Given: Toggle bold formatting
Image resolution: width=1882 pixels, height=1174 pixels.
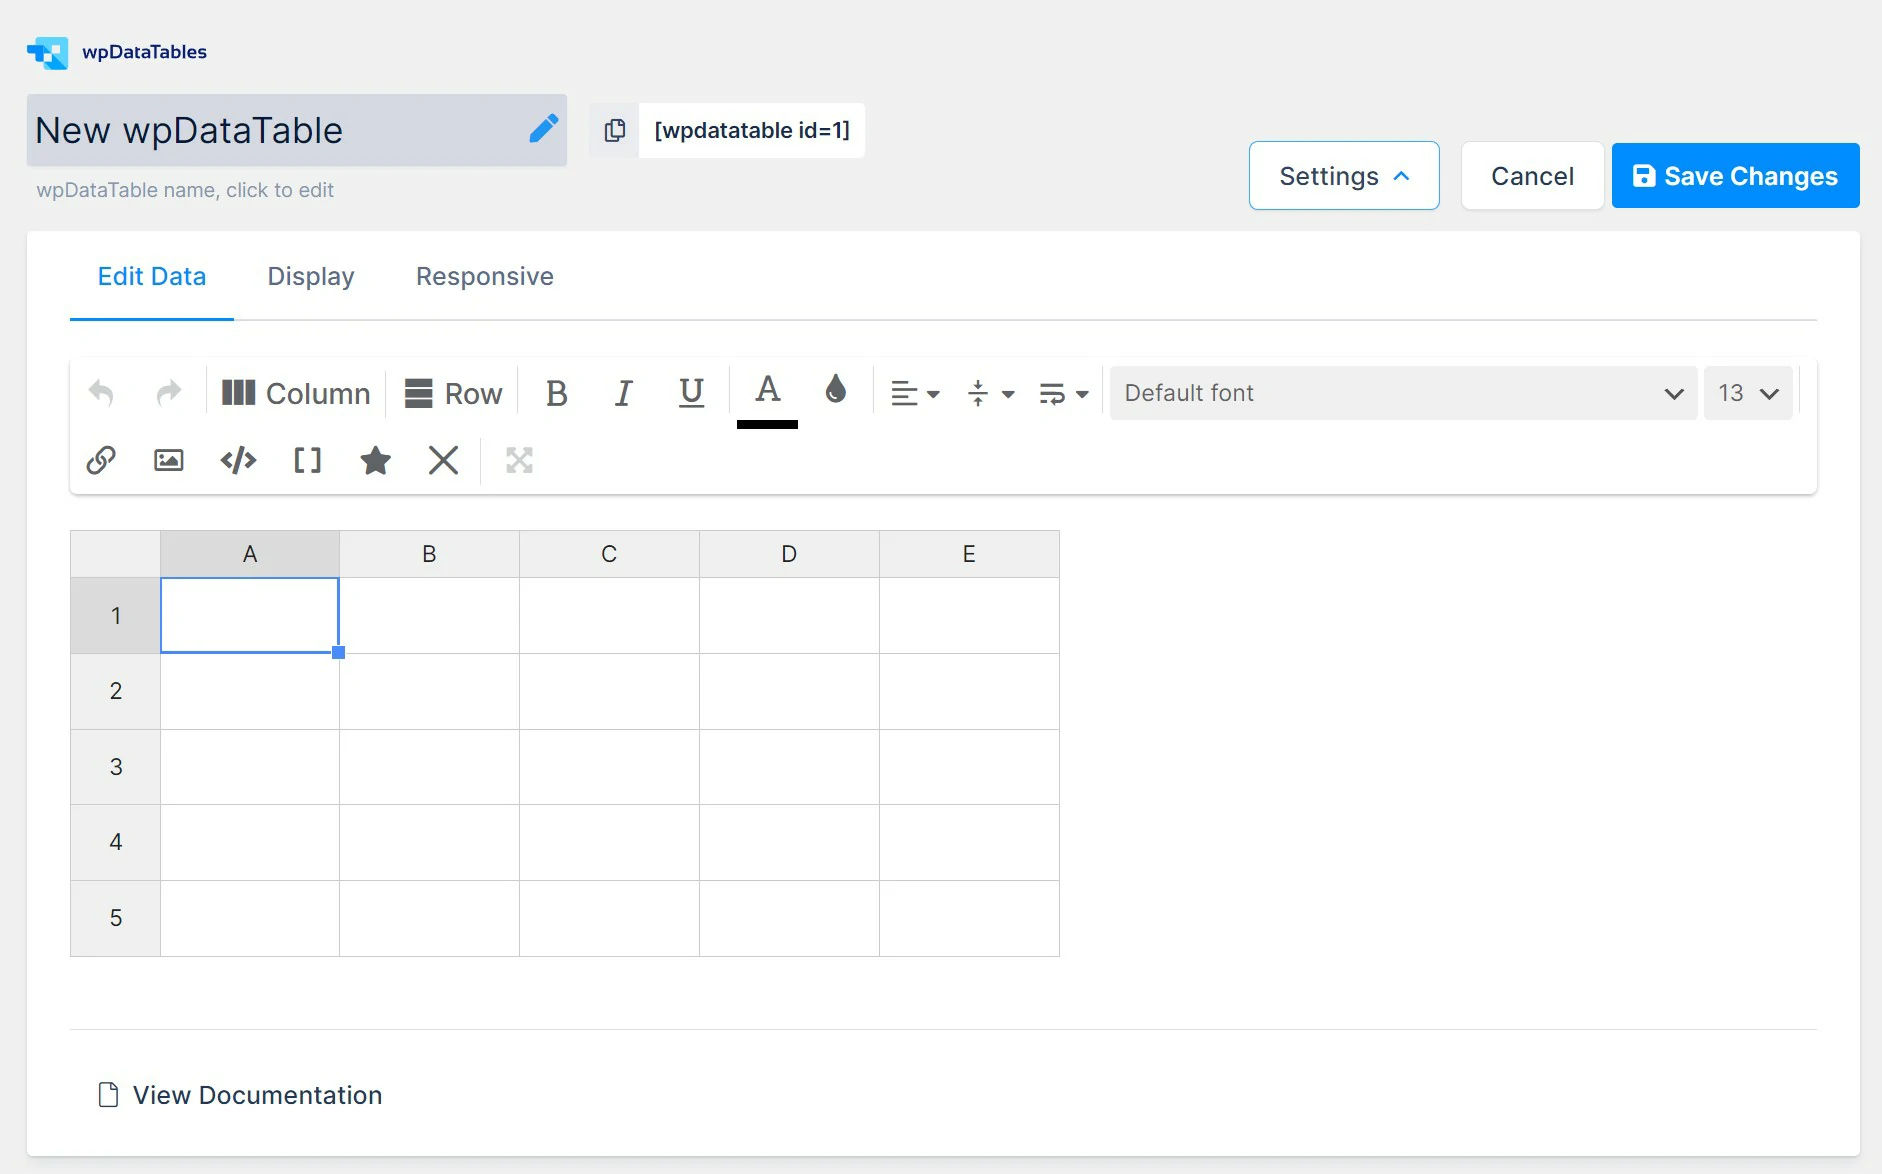Looking at the screenshot, I should tap(557, 393).
